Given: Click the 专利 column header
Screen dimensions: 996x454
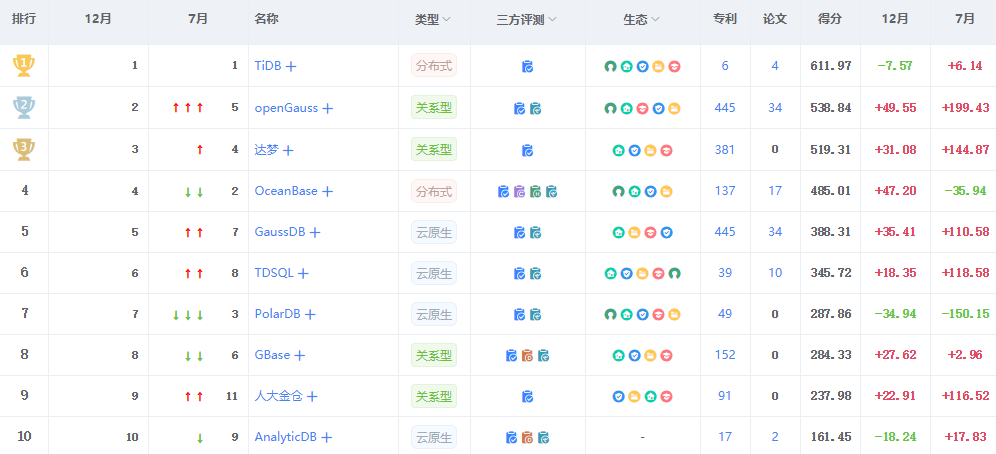Looking at the screenshot, I should [x=725, y=19].
